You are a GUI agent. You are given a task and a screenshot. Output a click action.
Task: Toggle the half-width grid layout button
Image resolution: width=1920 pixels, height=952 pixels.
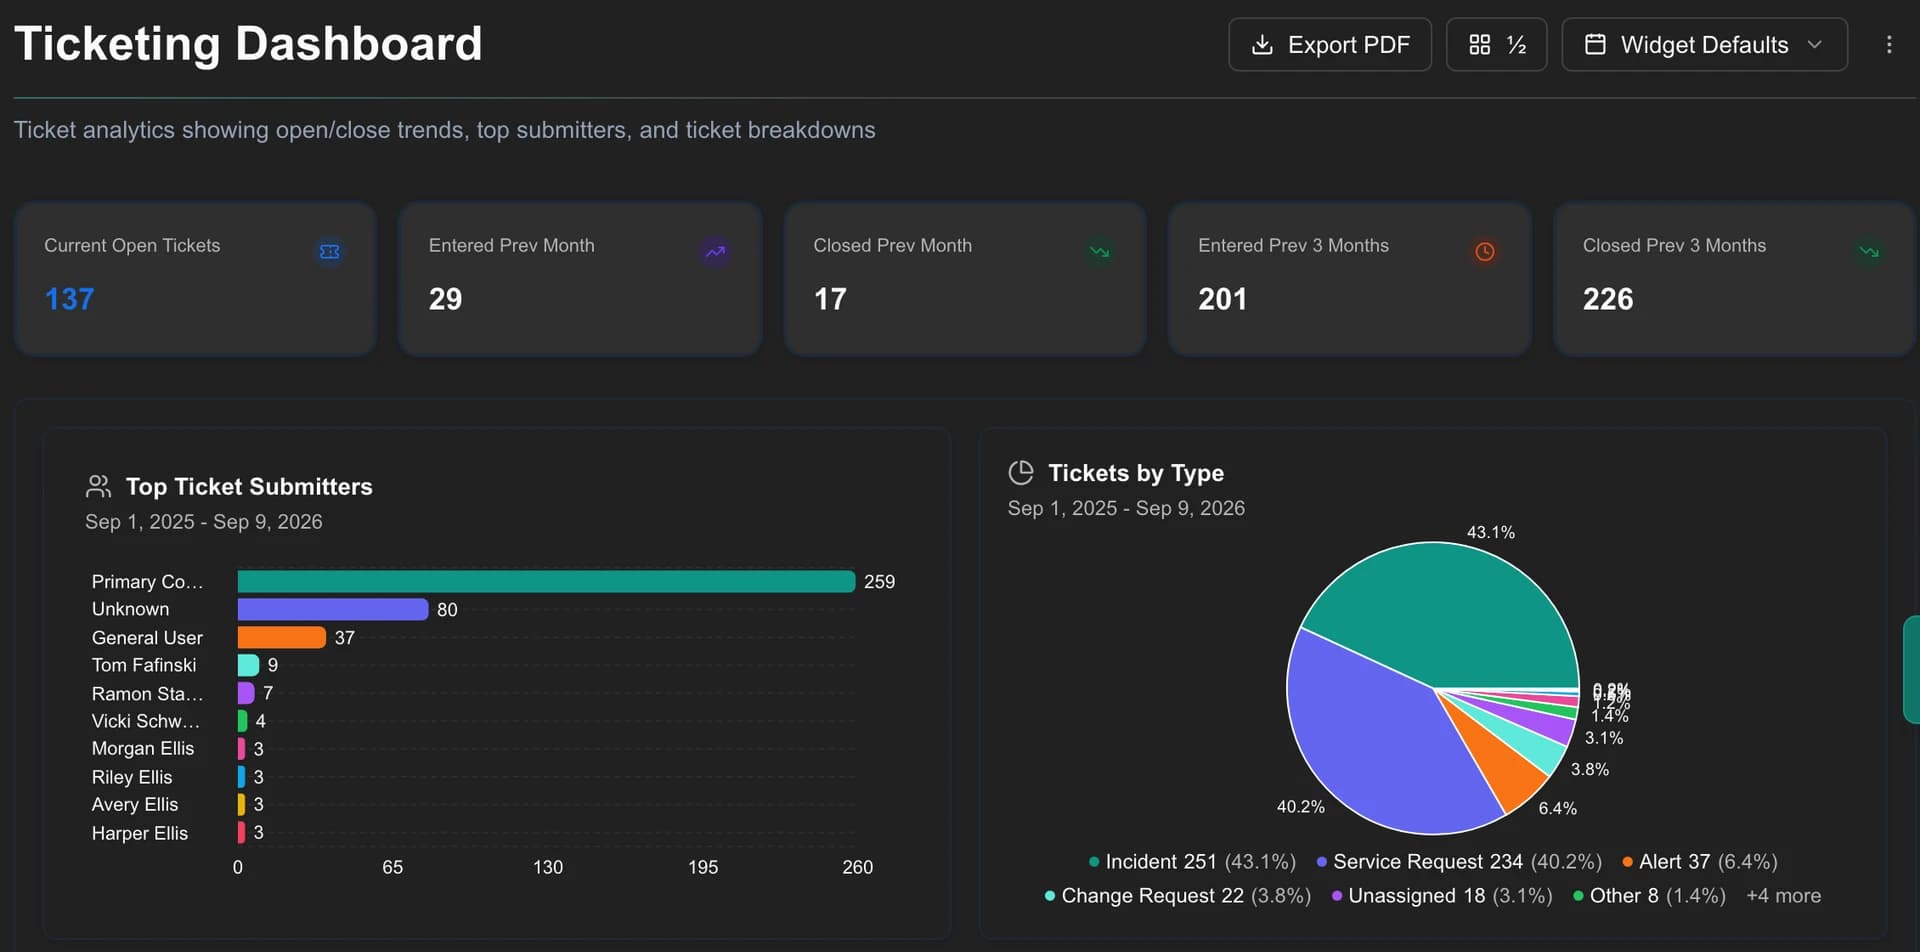click(x=1496, y=45)
